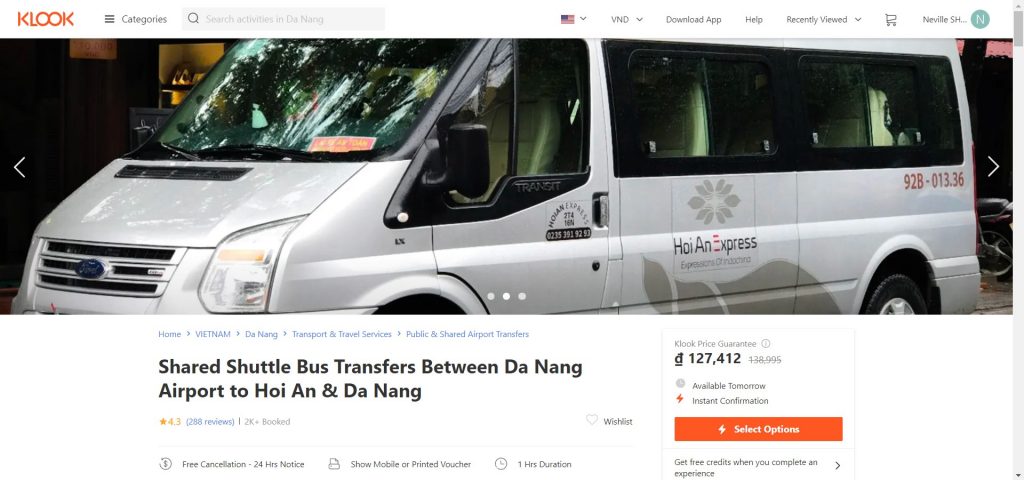Open the VND currency dropdown
1024x480 pixels.
pyautogui.click(x=627, y=20)
